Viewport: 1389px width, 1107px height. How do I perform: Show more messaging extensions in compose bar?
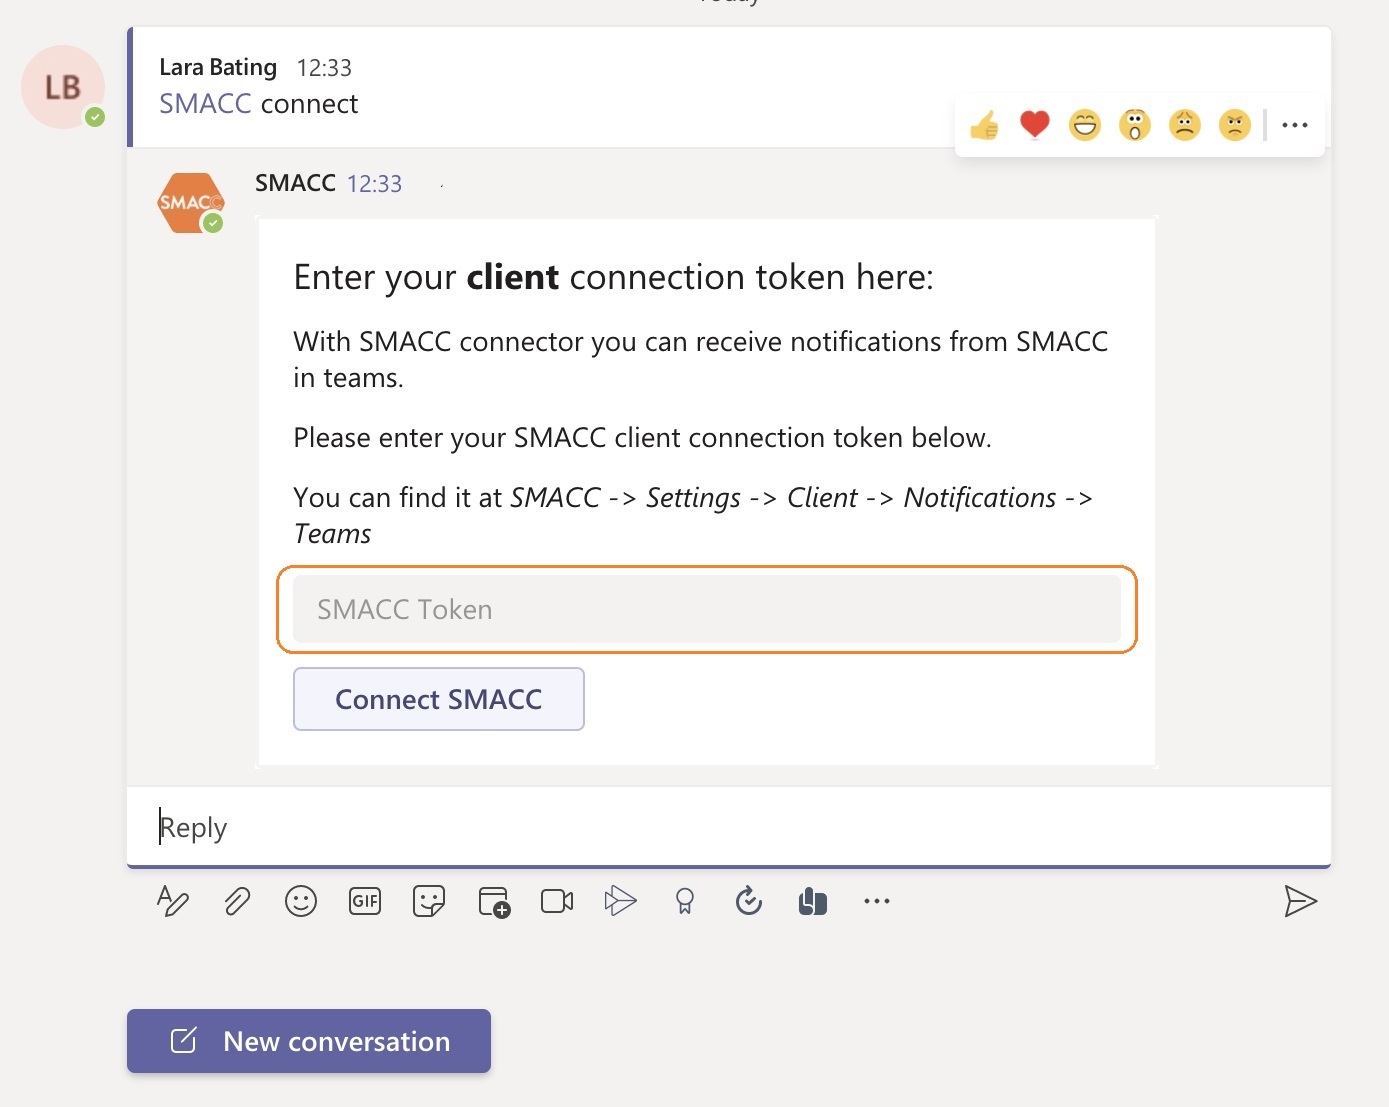[x=877, y=901]
